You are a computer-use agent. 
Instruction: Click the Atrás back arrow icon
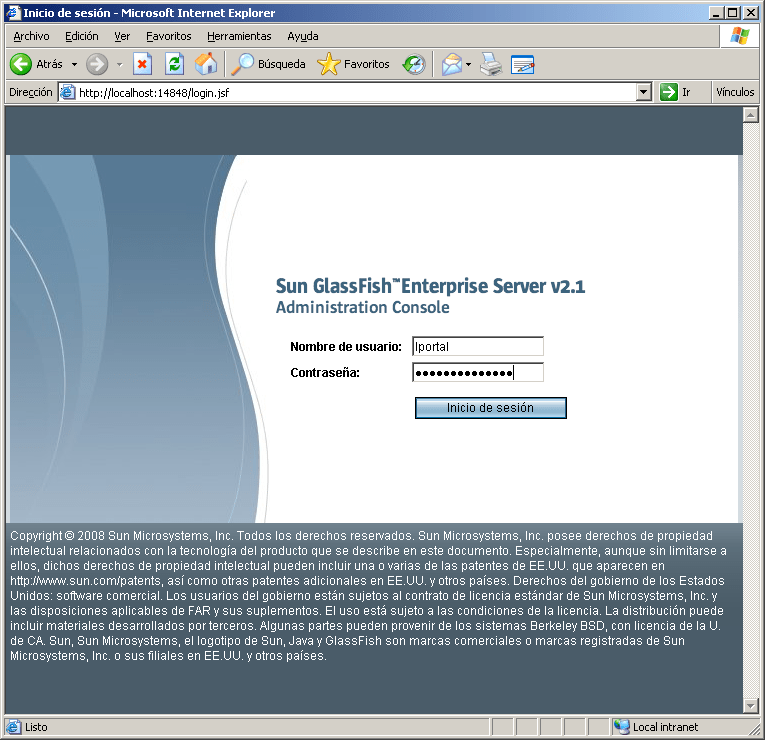(x=21, y=64)
